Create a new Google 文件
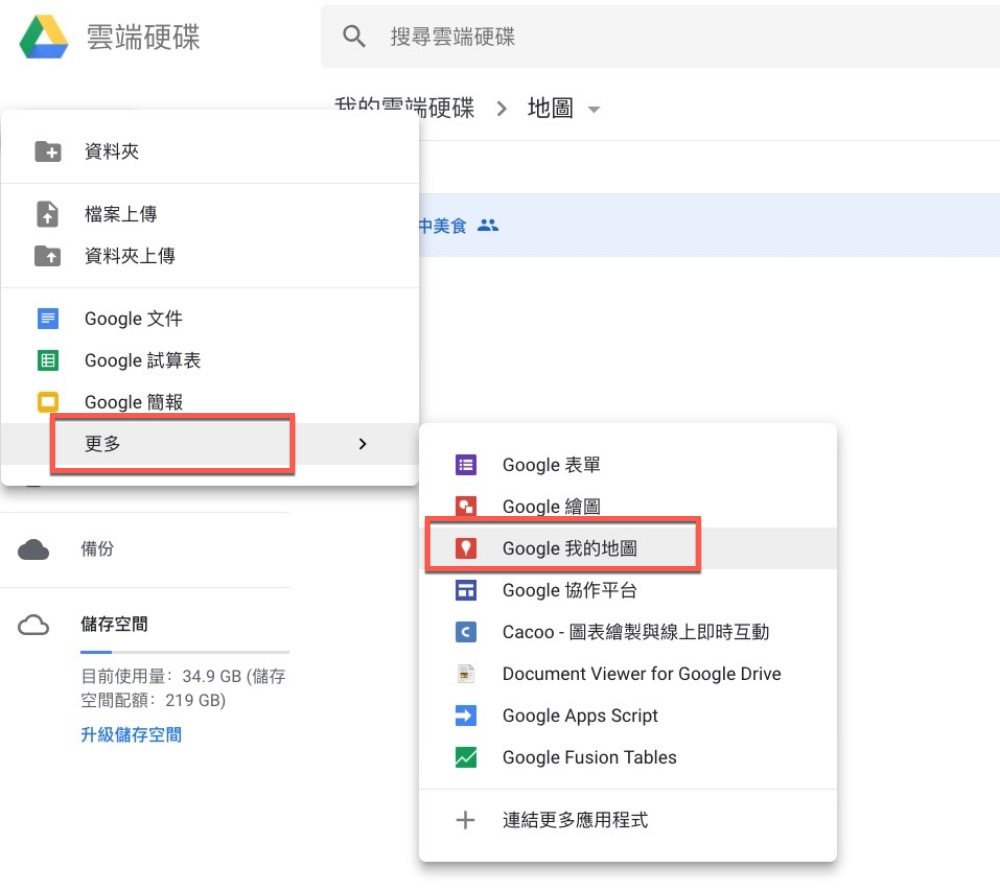Image resolution: width=1000 pixels, height=891 pixels. tap(210, 318)
